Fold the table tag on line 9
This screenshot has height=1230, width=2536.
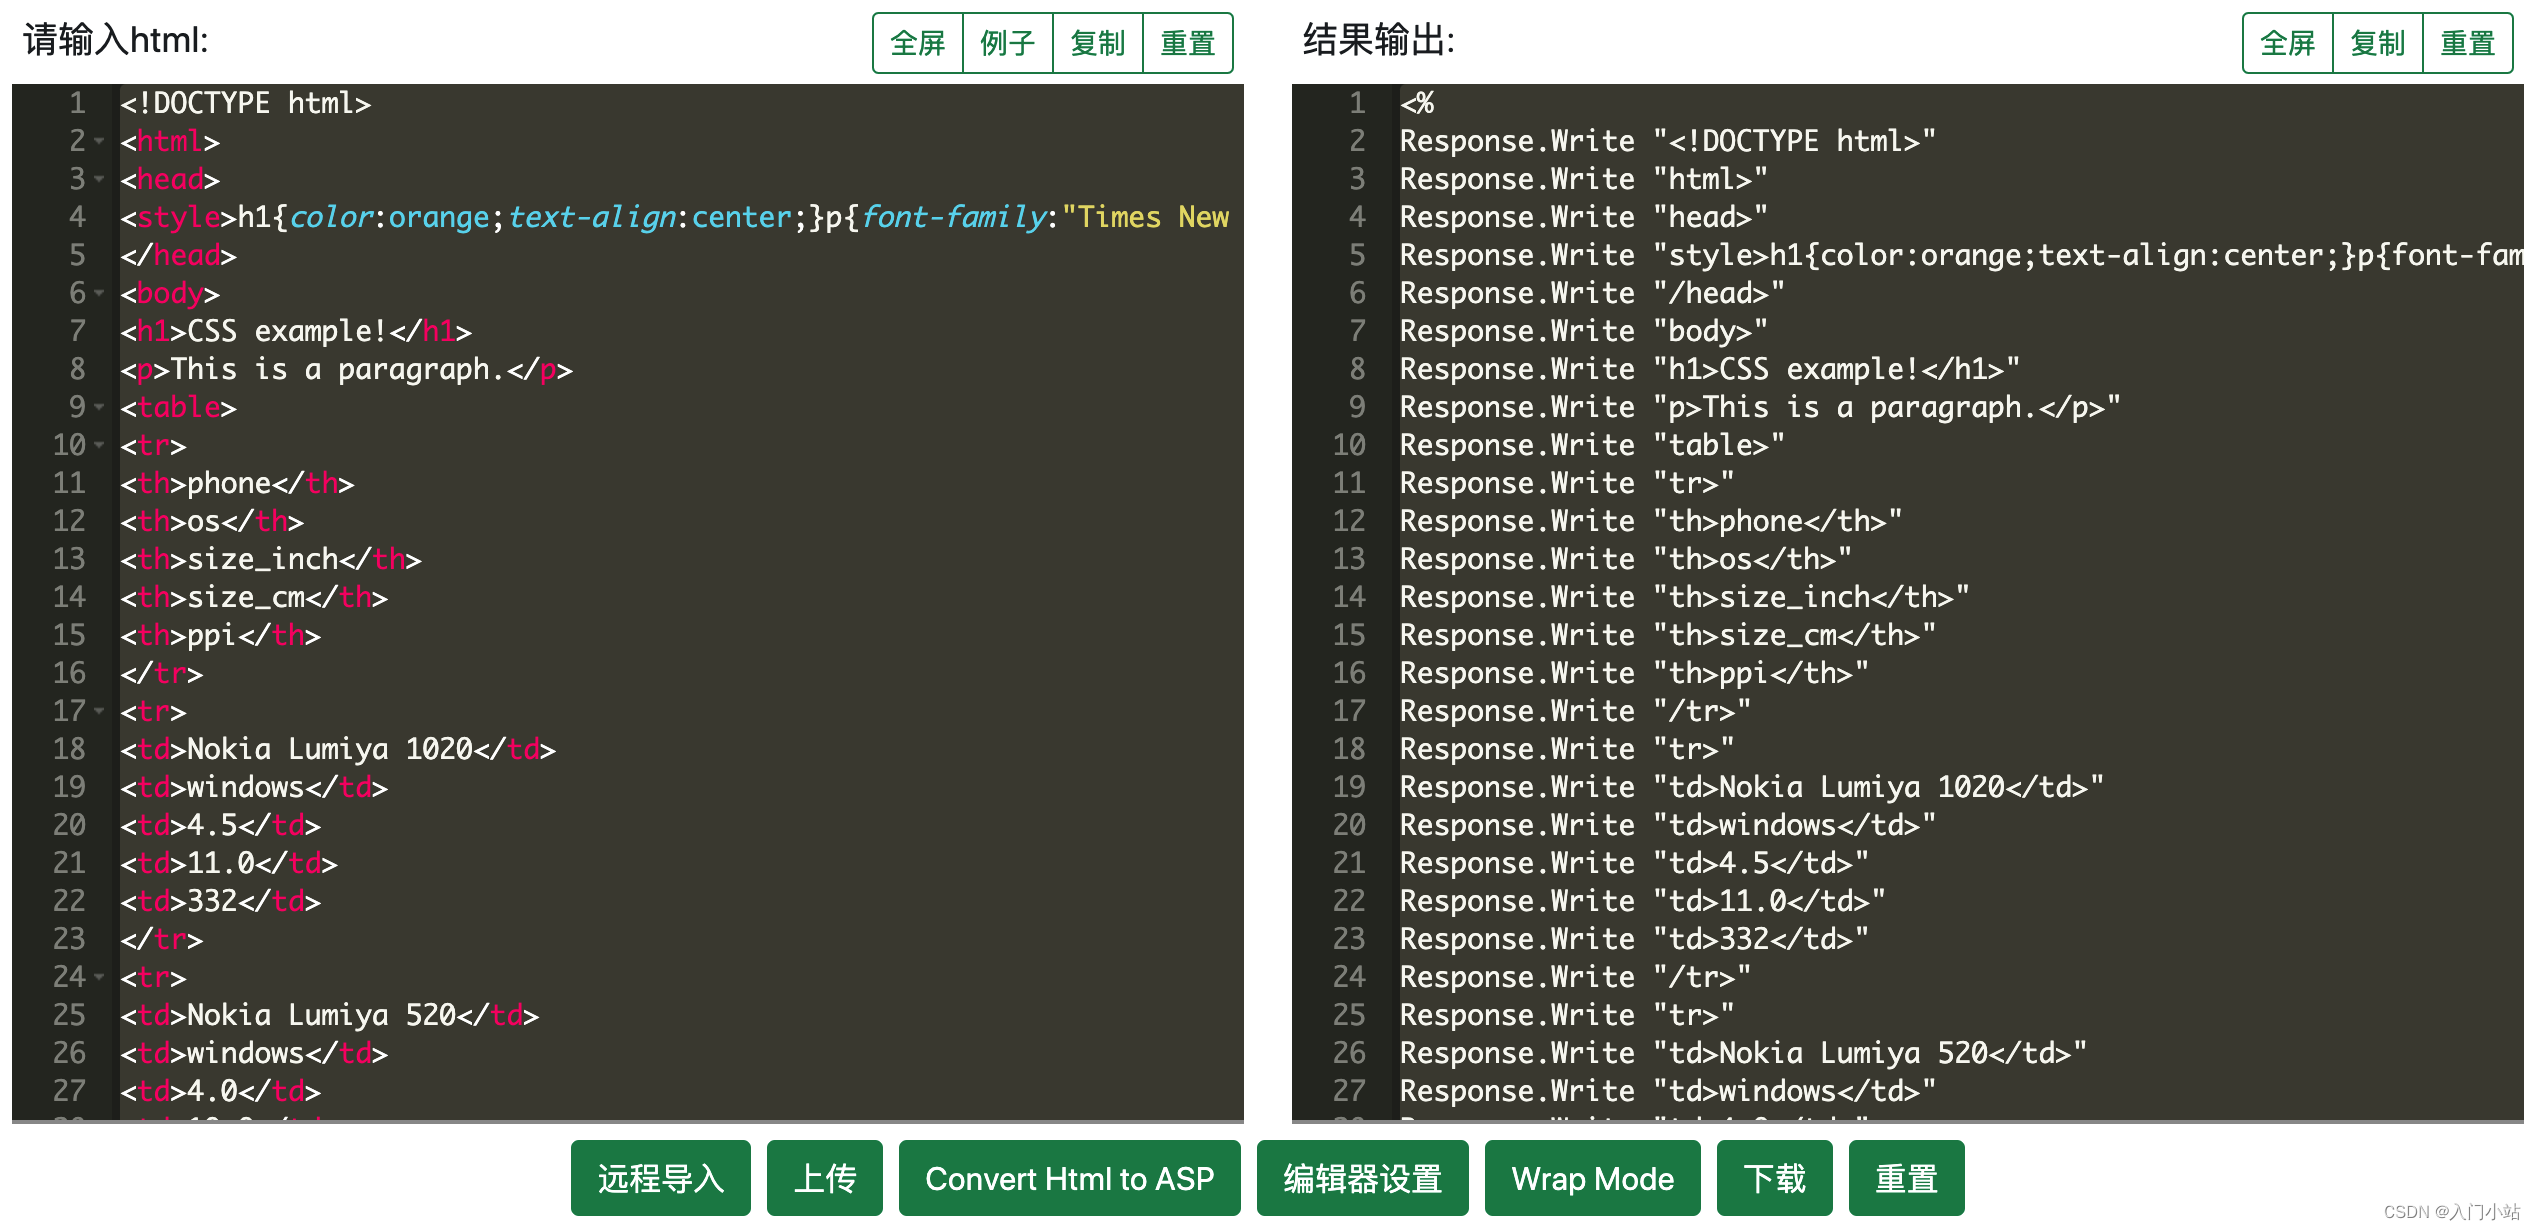pyautogui.click(x=99, y=408)
